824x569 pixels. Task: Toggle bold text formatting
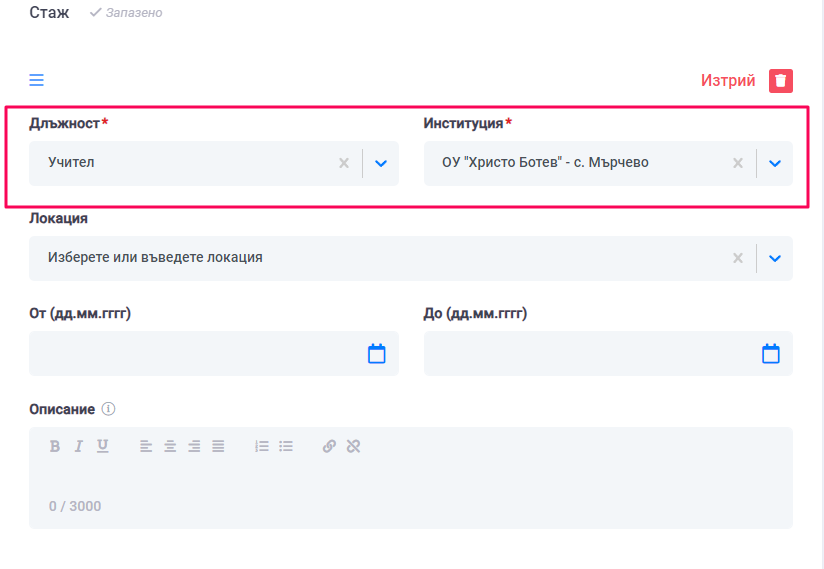55,446
